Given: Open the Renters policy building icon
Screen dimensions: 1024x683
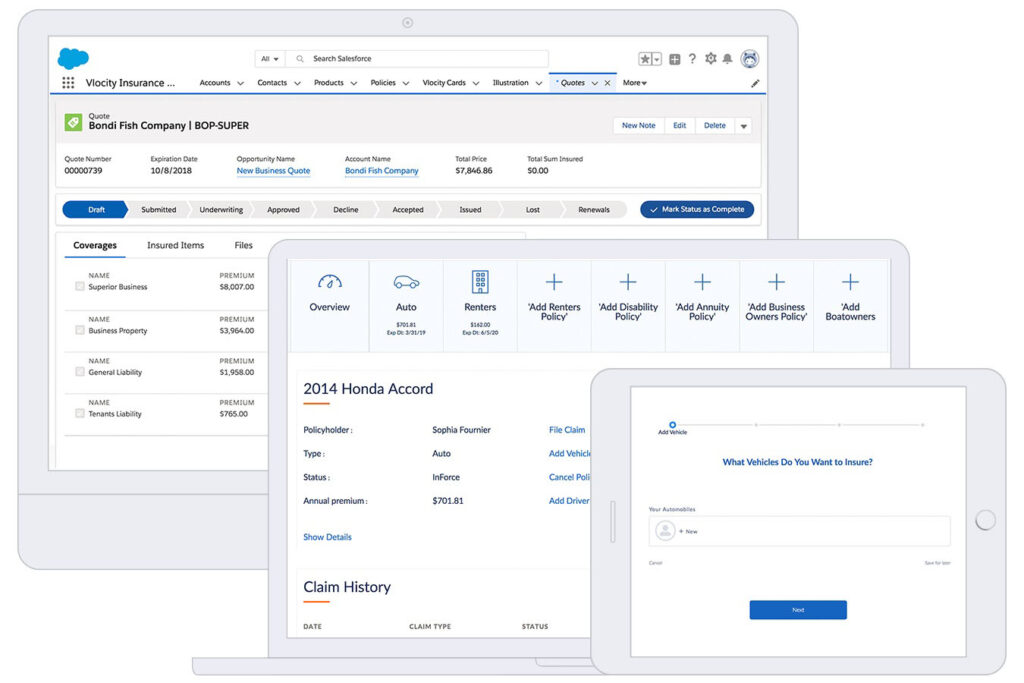Looking at the screenshot, I should point(479,282).
